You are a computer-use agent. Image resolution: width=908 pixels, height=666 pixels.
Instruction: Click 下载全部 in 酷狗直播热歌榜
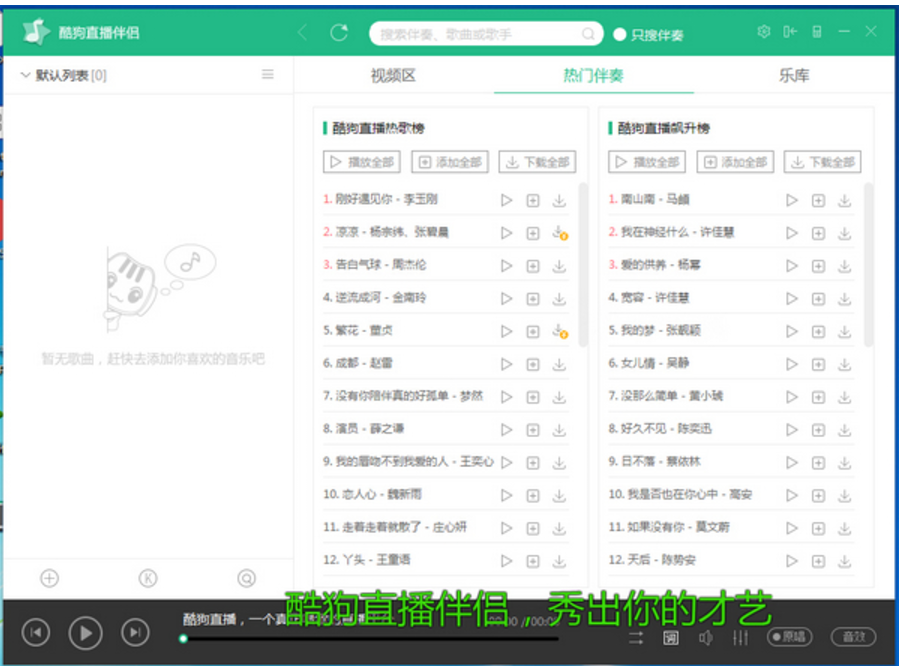click(537, 162)
